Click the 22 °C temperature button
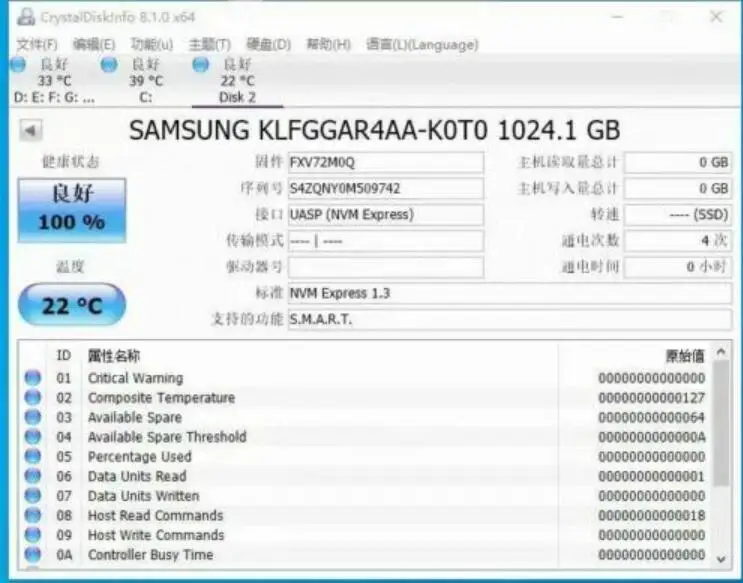The width and height of the screenshot is (743, 583). coord(72,305)
